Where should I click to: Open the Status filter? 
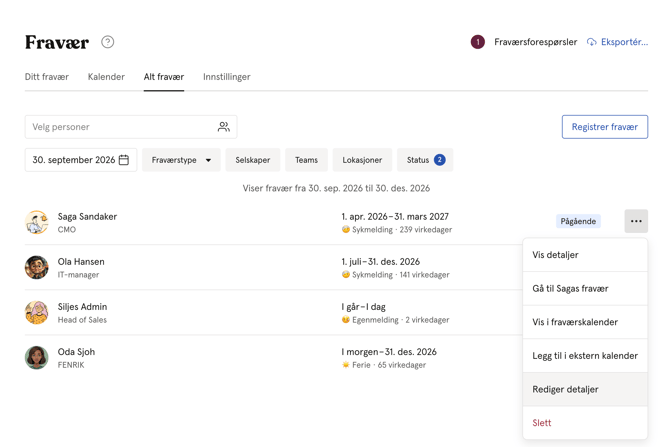point(425,160)
